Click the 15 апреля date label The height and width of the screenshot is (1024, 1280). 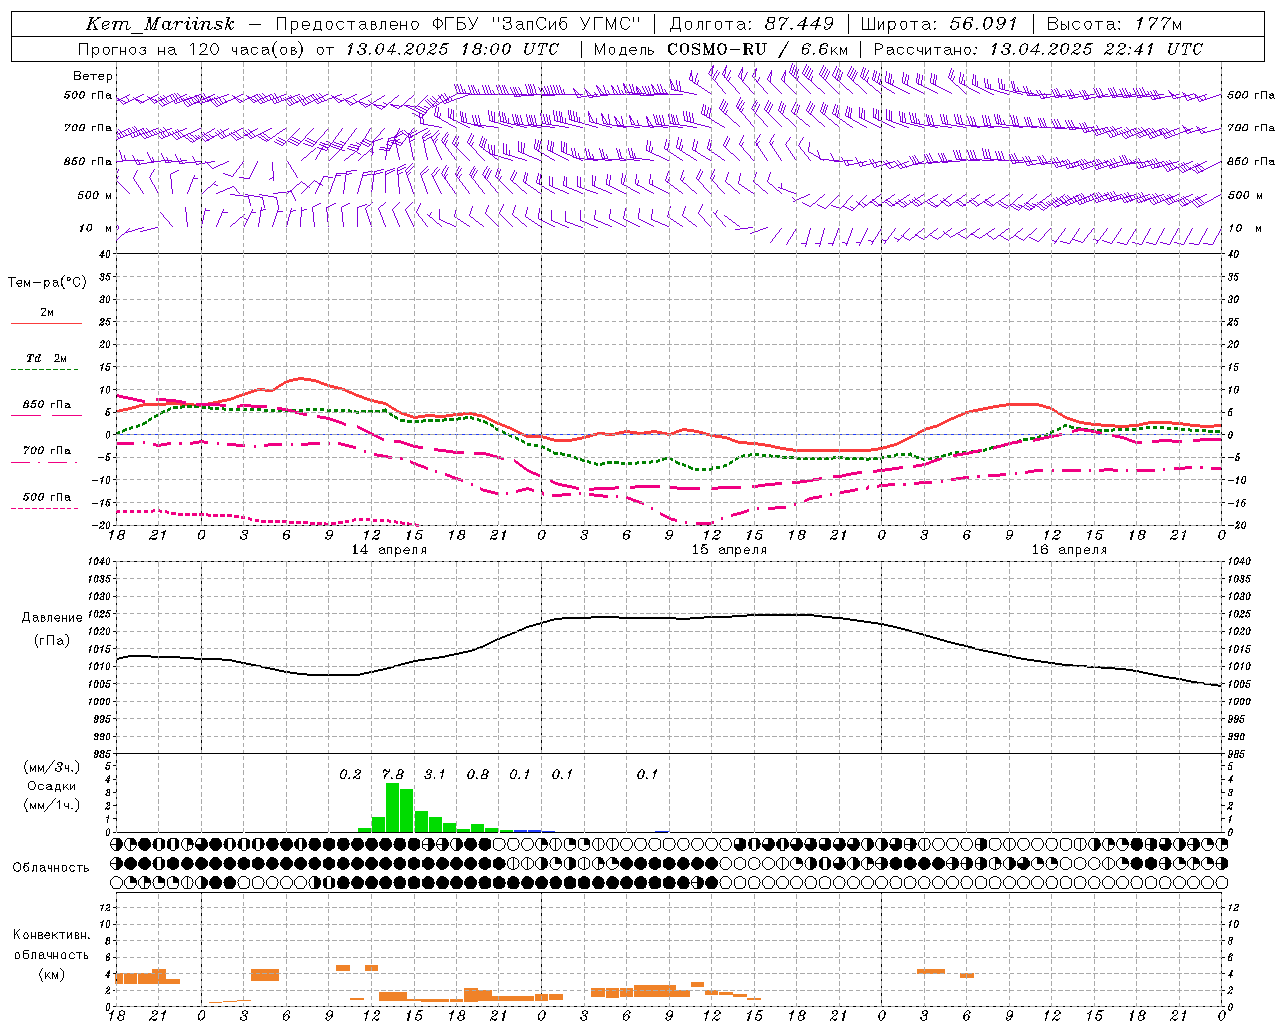pos(730,550)
